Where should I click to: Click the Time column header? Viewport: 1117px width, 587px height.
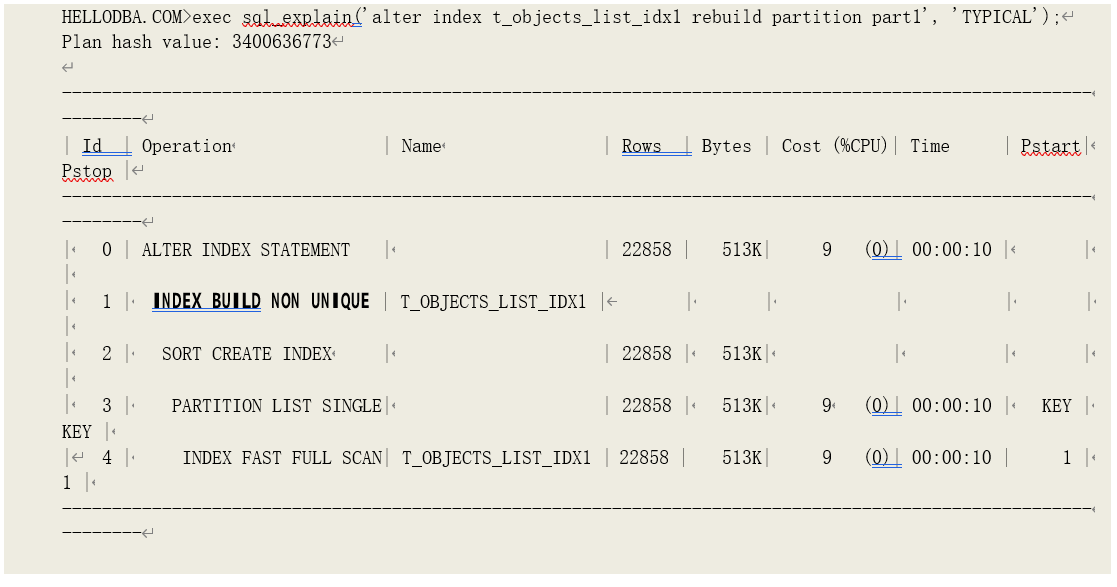(929, 146)
